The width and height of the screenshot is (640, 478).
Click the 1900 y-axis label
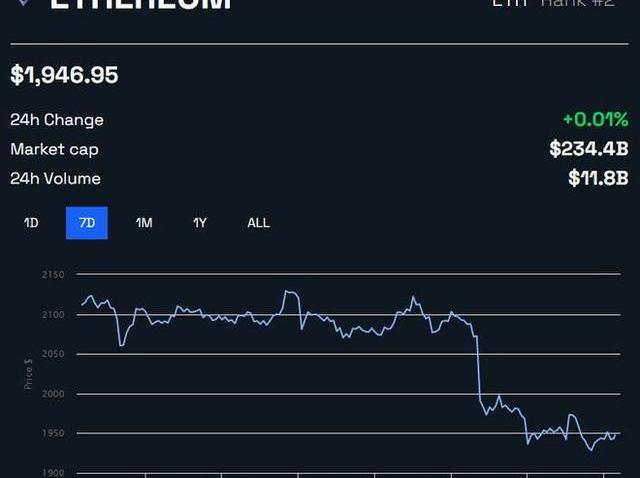tap(53, 473)
